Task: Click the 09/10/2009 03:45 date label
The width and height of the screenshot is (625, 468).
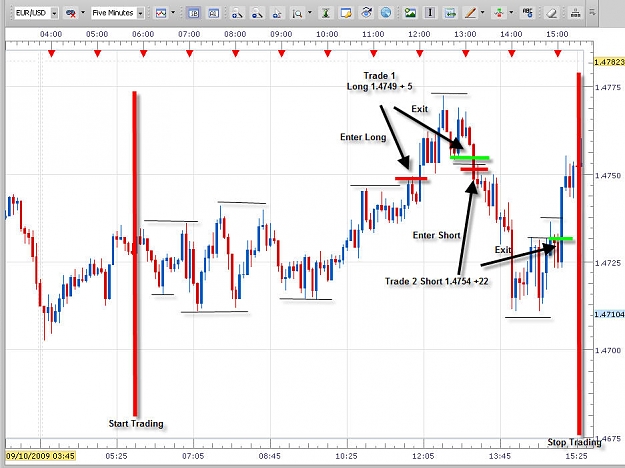Action: (40, 456)
